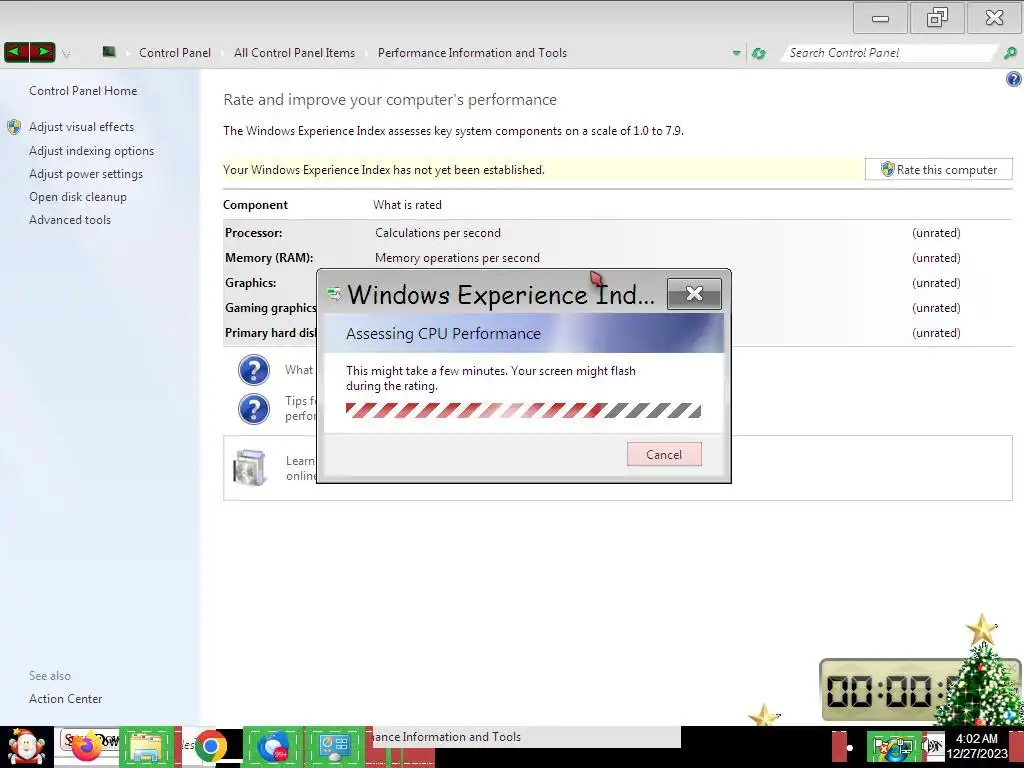The width and height of the screenshot is (1024, 768).
Task: Go to Control Panel breadcrumb
Action: click(175, 53)
